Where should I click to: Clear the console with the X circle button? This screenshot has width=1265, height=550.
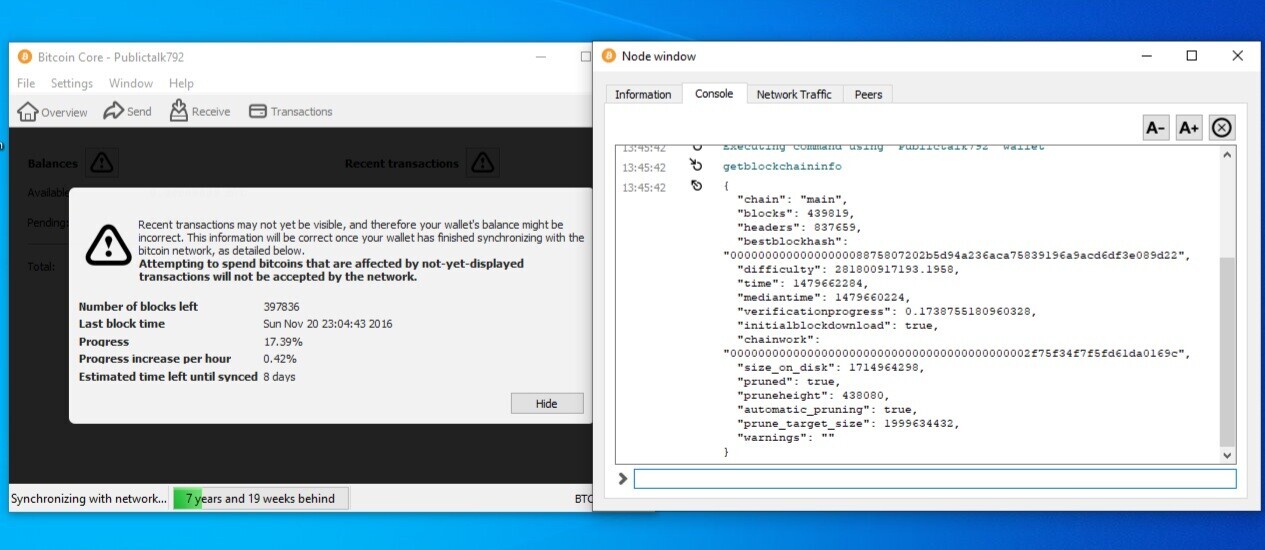(1222, 128)
